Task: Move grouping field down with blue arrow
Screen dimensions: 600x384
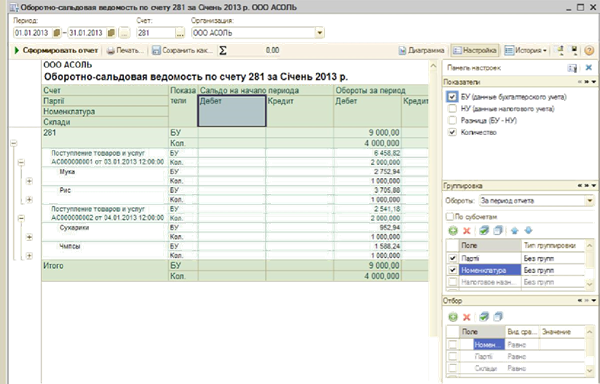Action: pos(528,231)
